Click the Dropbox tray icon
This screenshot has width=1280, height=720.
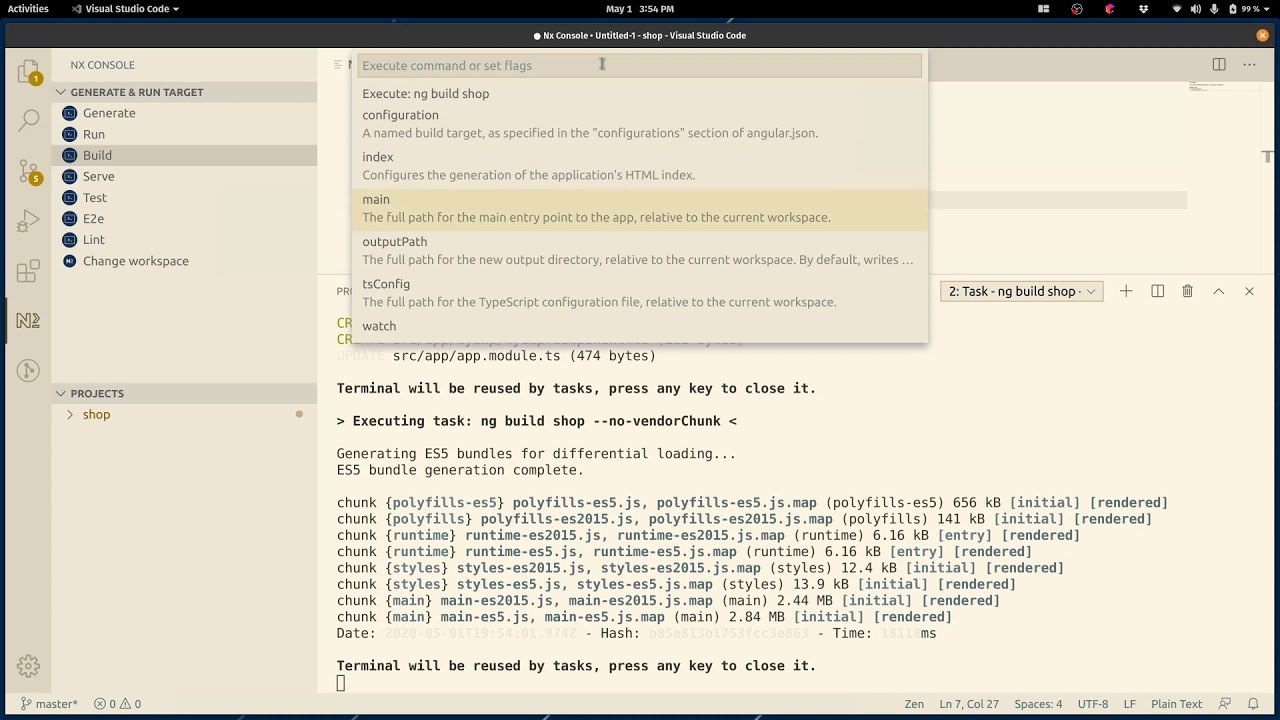coord(1143,9)
